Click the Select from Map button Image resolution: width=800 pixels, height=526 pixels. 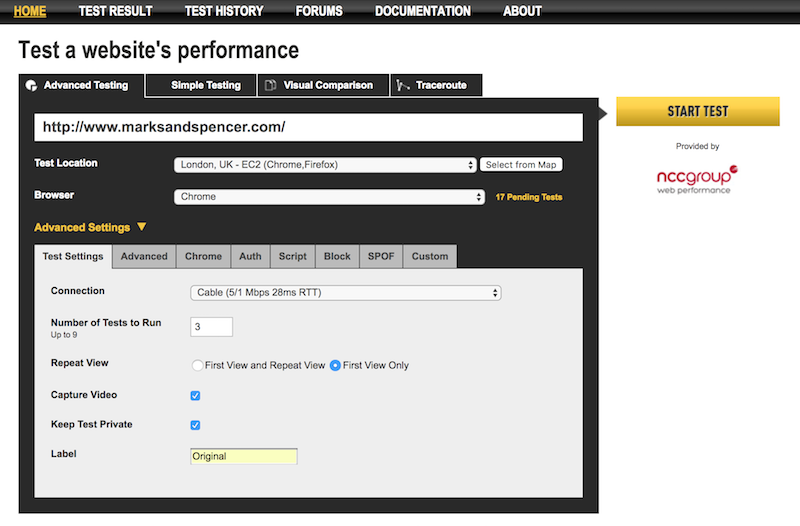click(521, 165)
